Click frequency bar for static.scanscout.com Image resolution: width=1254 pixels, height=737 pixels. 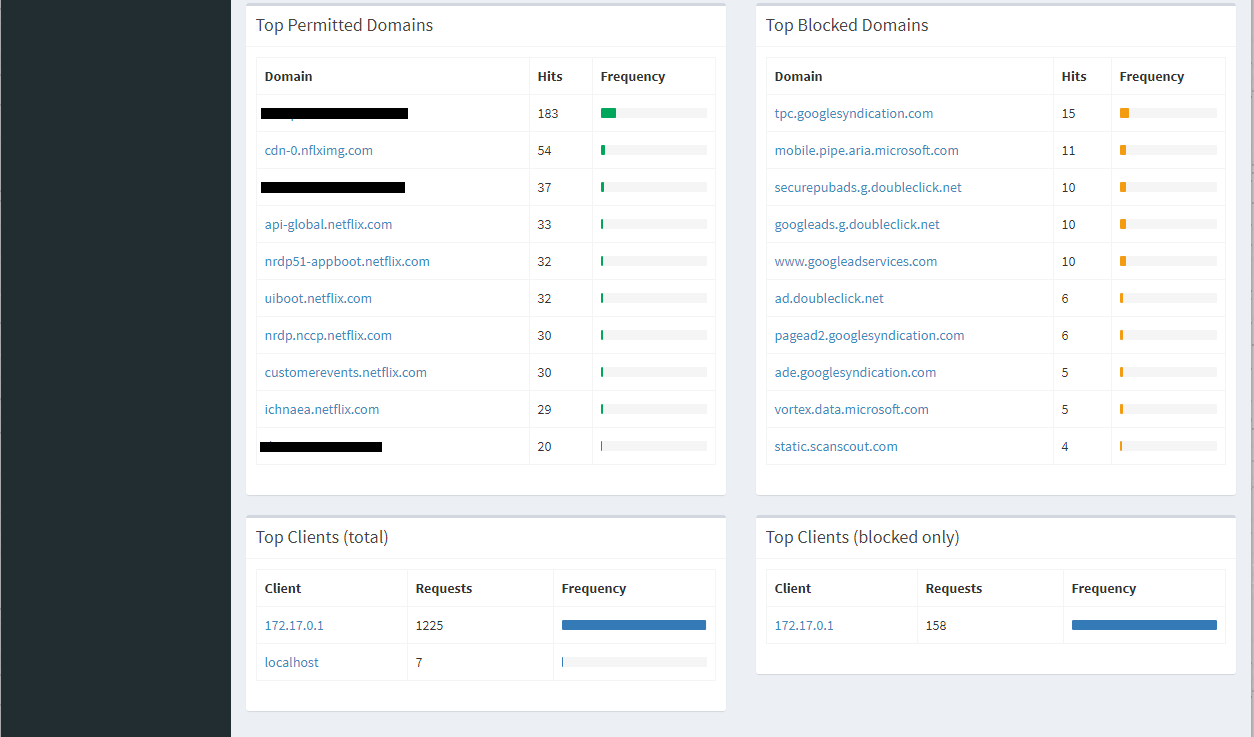point(1168,446)
